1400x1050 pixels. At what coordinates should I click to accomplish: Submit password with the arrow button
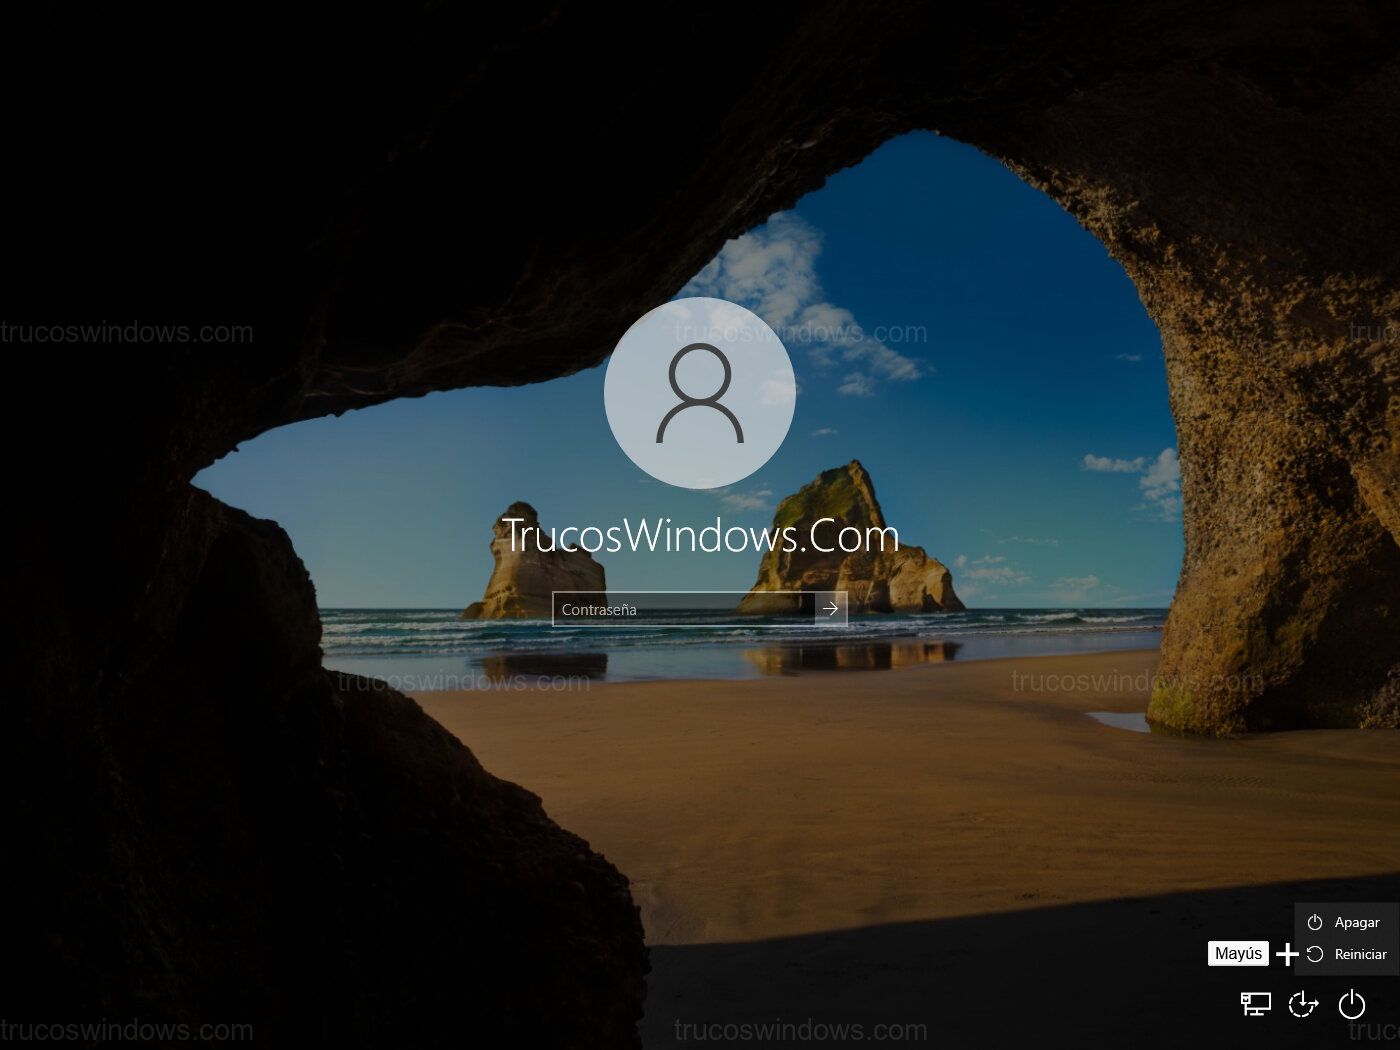tap(830, 609)
